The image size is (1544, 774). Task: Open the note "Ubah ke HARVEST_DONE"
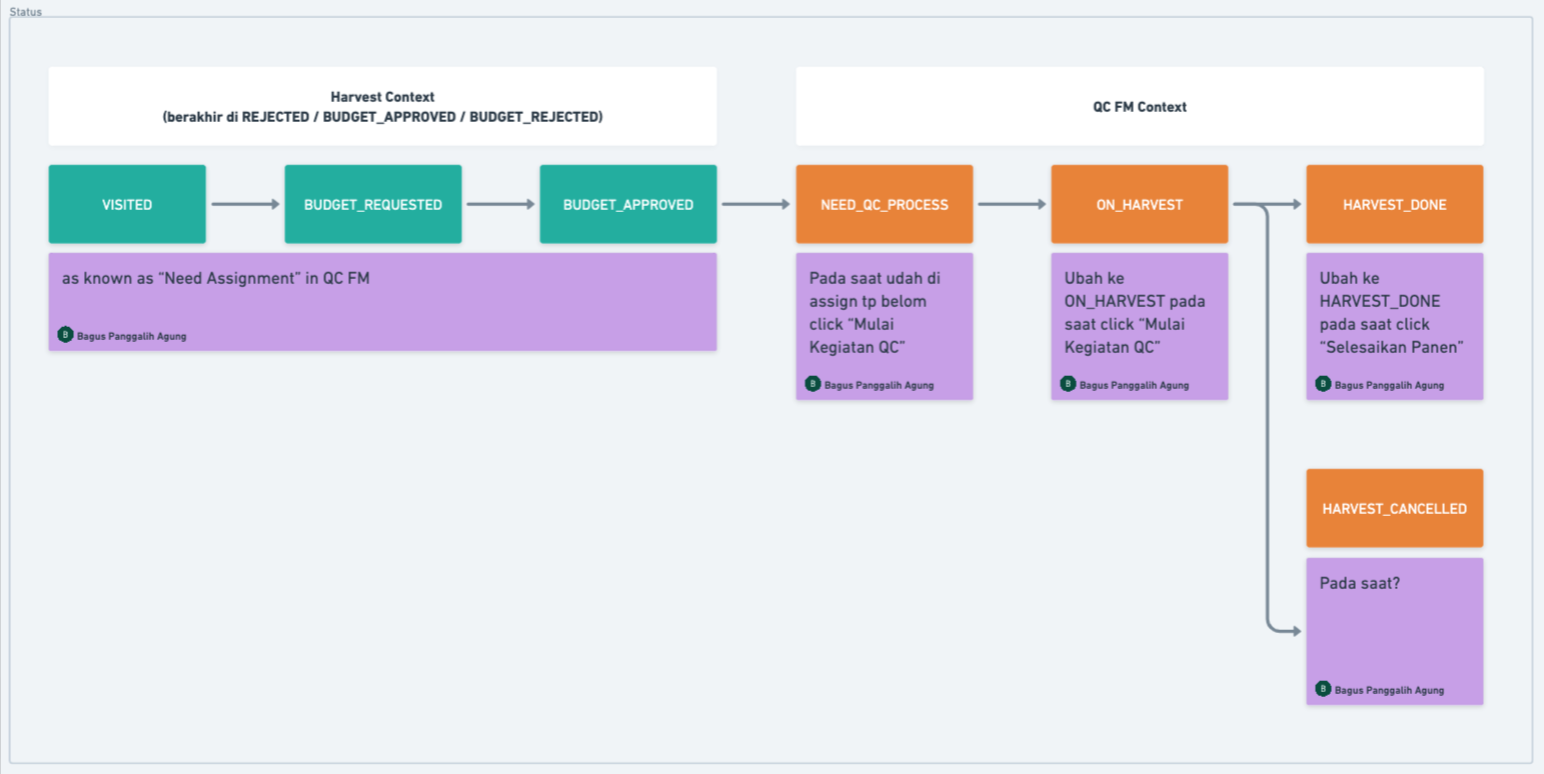pyautogui.click(x=1395, y=326)
